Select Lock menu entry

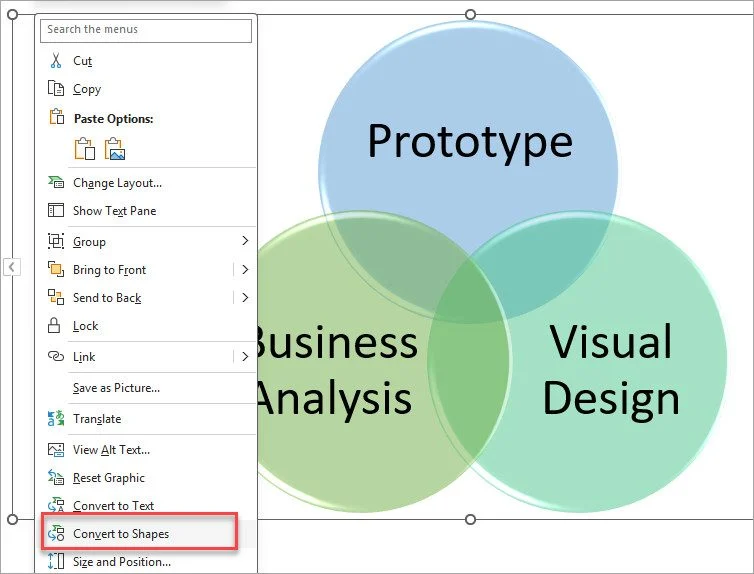pos(146,326)
